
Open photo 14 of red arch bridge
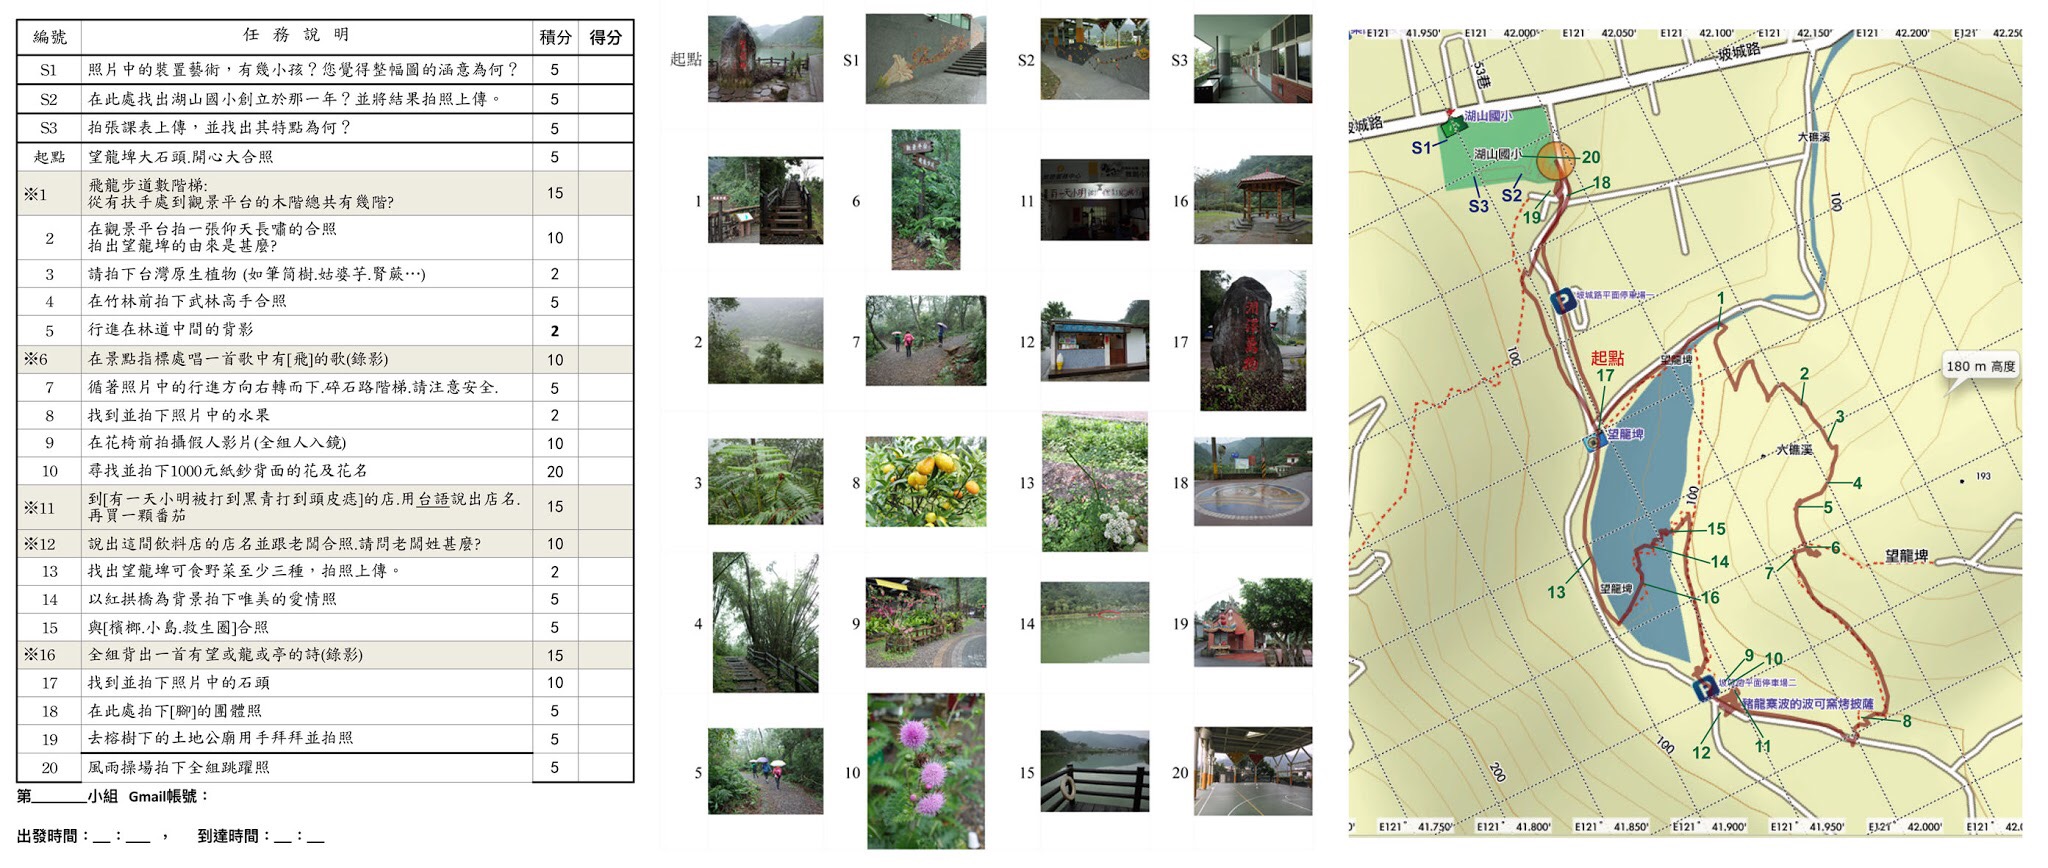(x=1094, y=623)
